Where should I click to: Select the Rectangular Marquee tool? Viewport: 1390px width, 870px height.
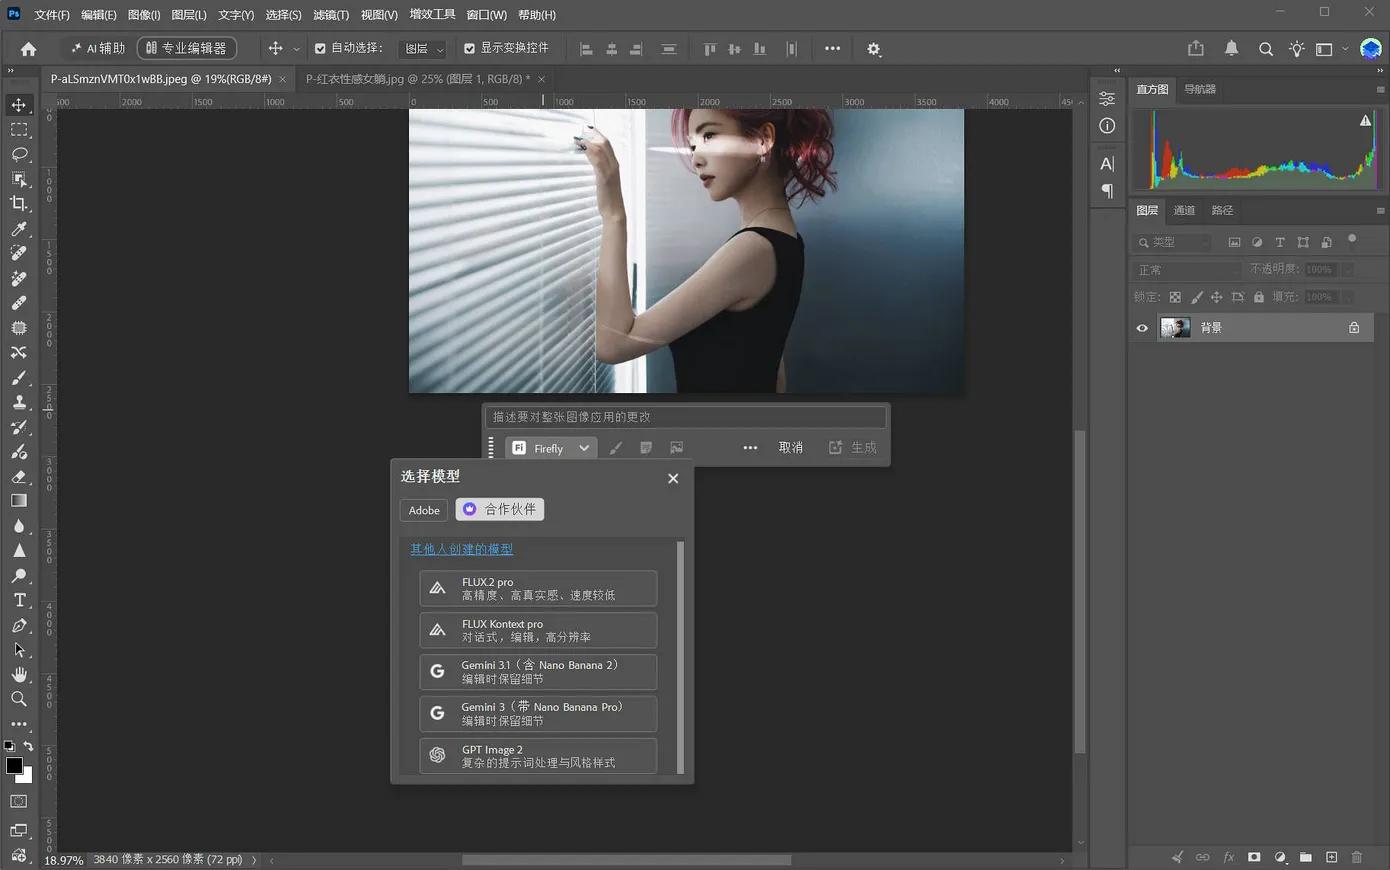[x=19, y=130]
